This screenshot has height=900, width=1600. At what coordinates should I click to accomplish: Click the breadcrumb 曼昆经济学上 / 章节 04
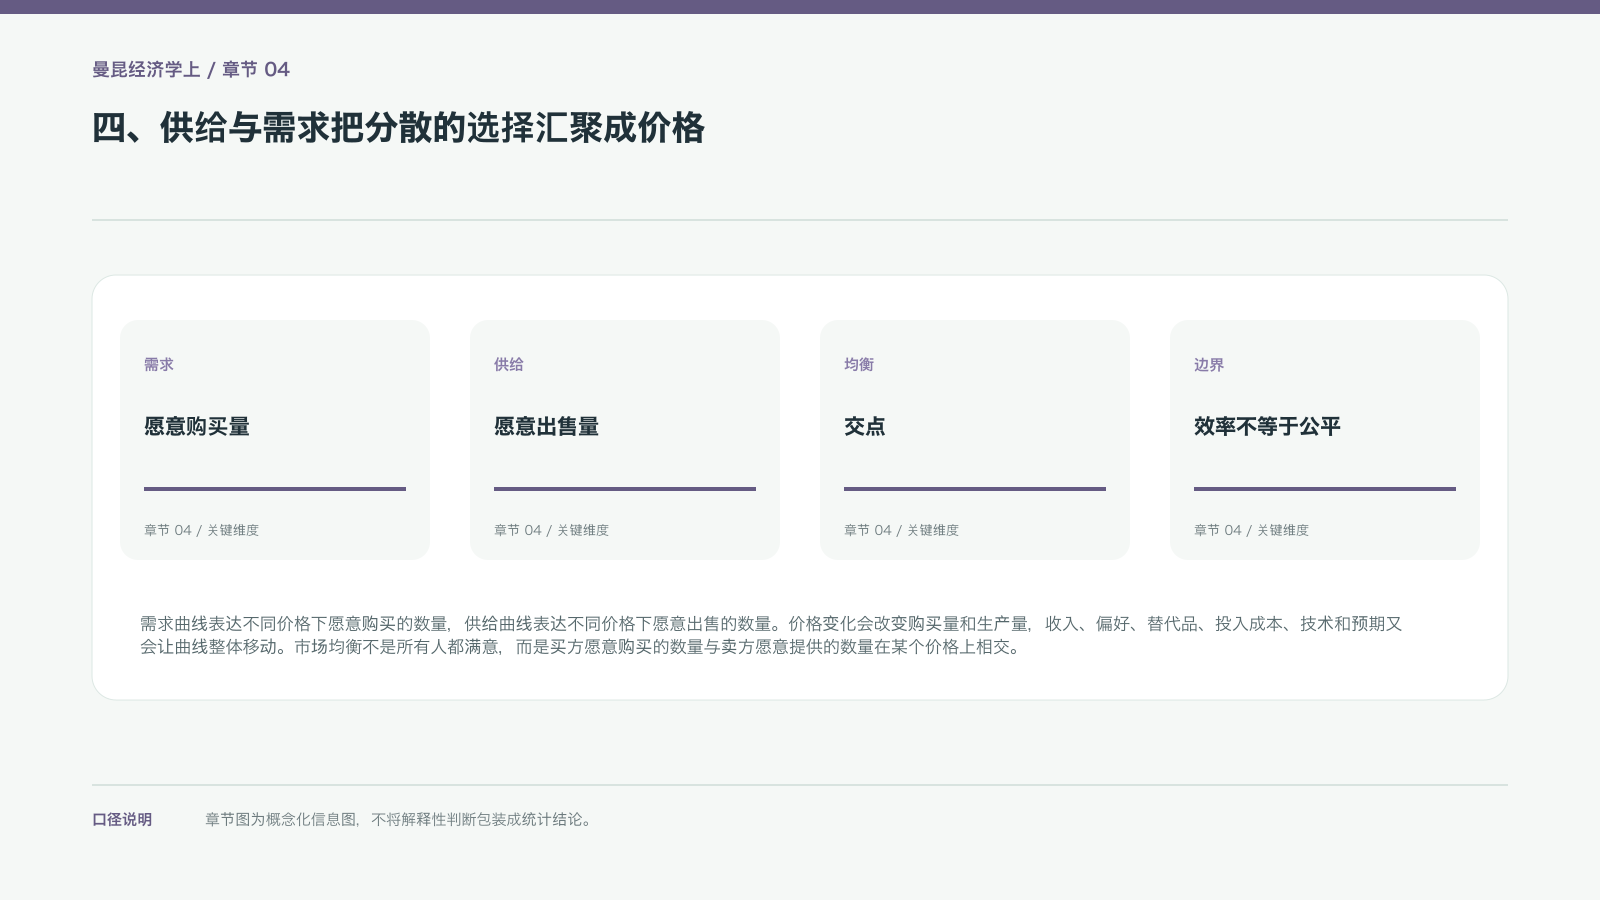pyautogui.click(x=191, y=69)
